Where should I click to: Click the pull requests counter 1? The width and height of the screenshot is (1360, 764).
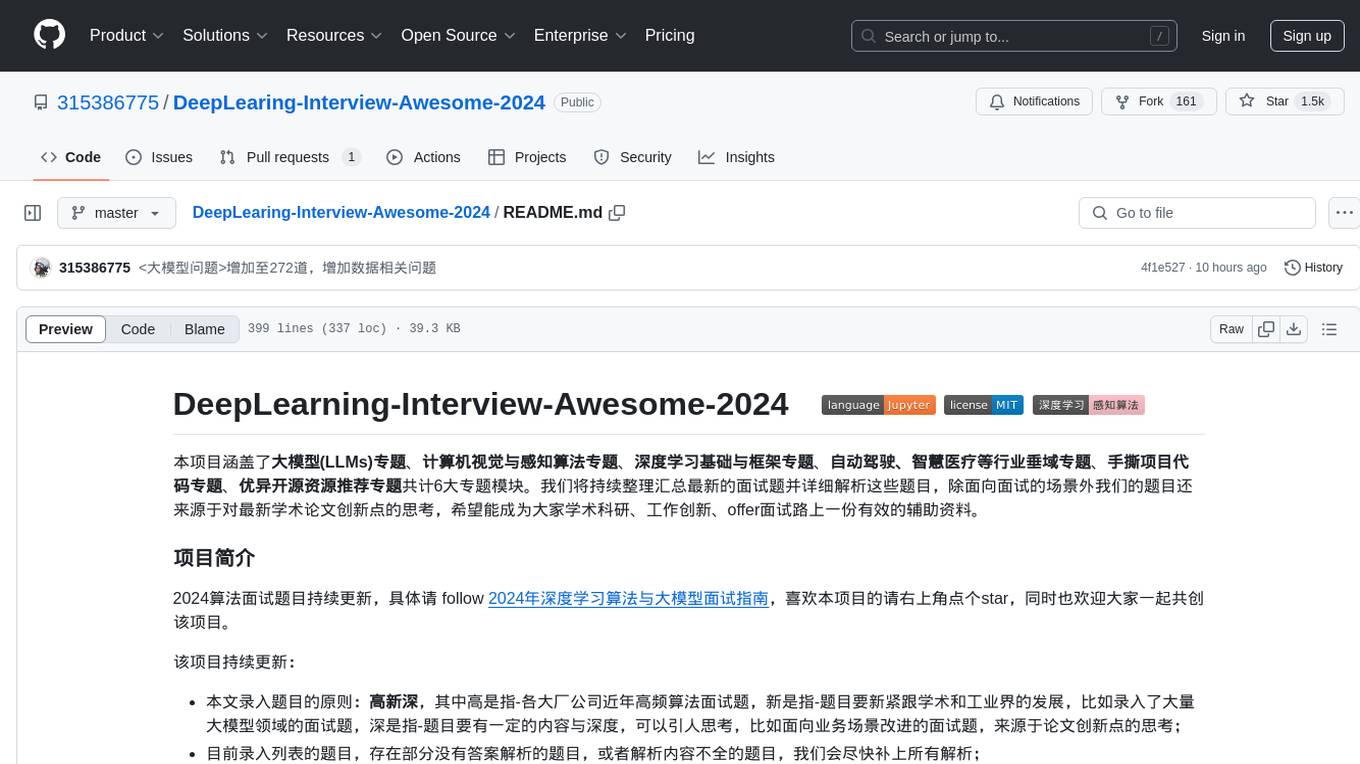(x=351, y=157)
